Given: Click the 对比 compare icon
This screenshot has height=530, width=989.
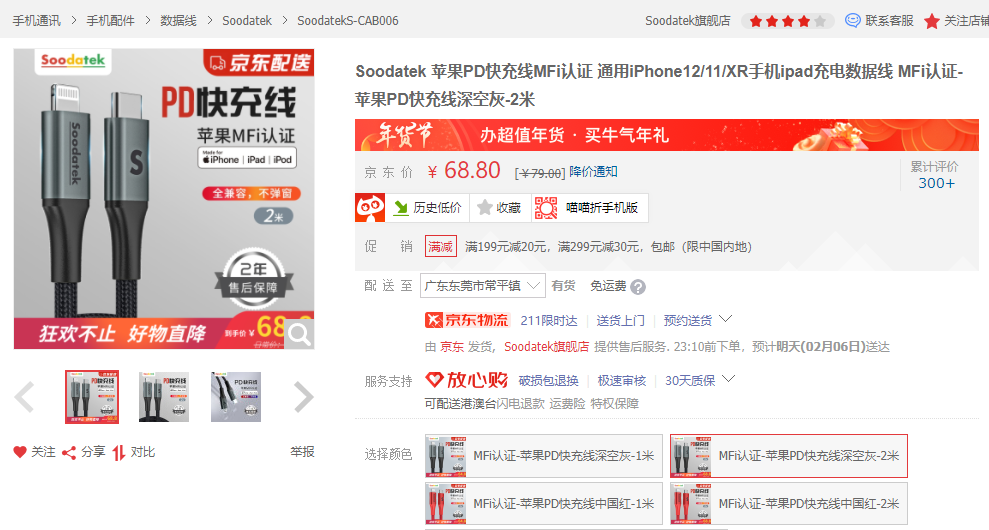Looking at the screenshot, I should pos(119,452).
